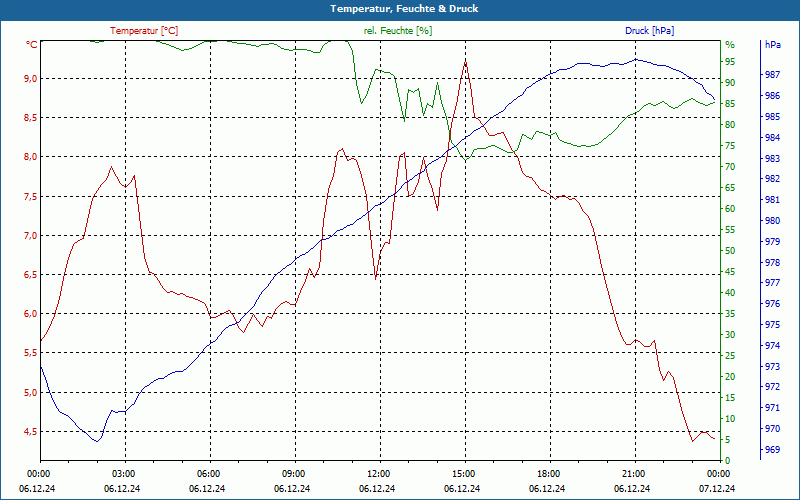800x500 pixels.
Task: Click the green "80" tick on the humidity axis
Action: [730, 124]
